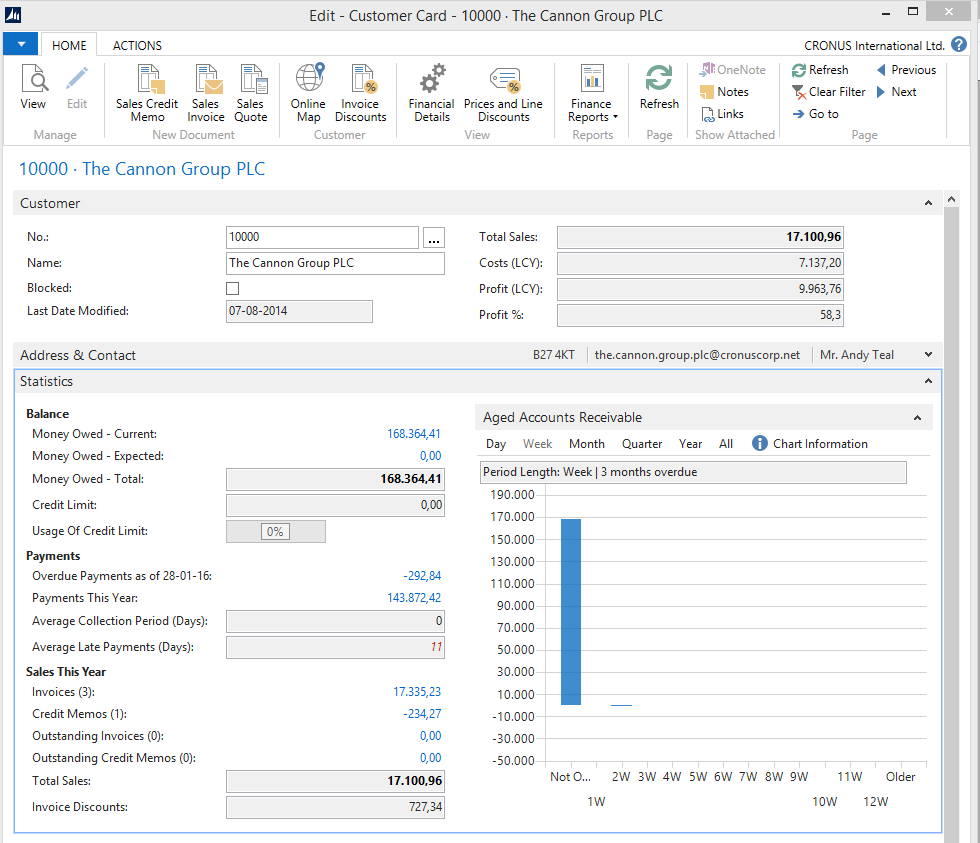Switch to the ACTIONS tab
The height and width of the screenshot is (843, 980).
click(x=136, y=45)
